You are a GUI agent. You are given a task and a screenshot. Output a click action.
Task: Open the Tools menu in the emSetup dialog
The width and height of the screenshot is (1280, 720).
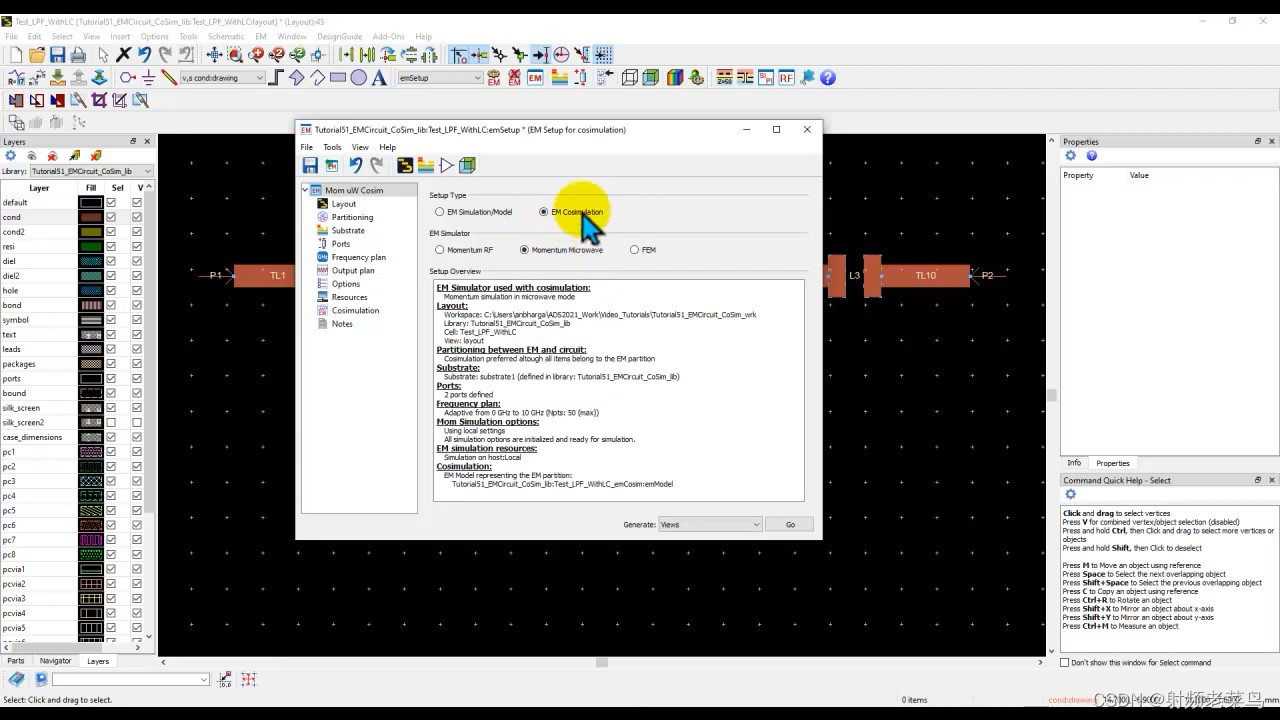pos(332,147)
